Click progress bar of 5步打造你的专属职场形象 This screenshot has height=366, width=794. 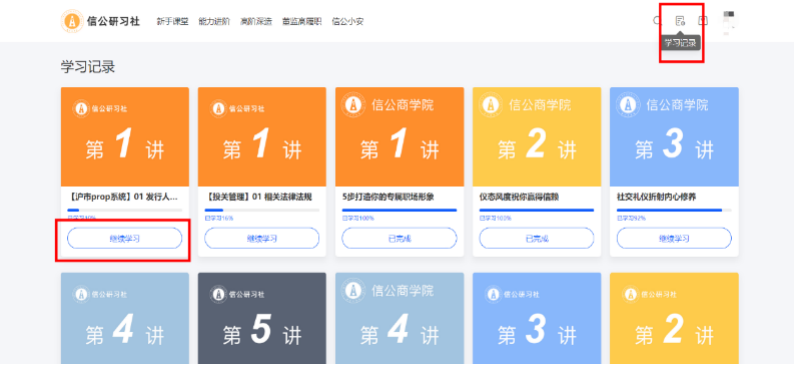pos(399,210)
